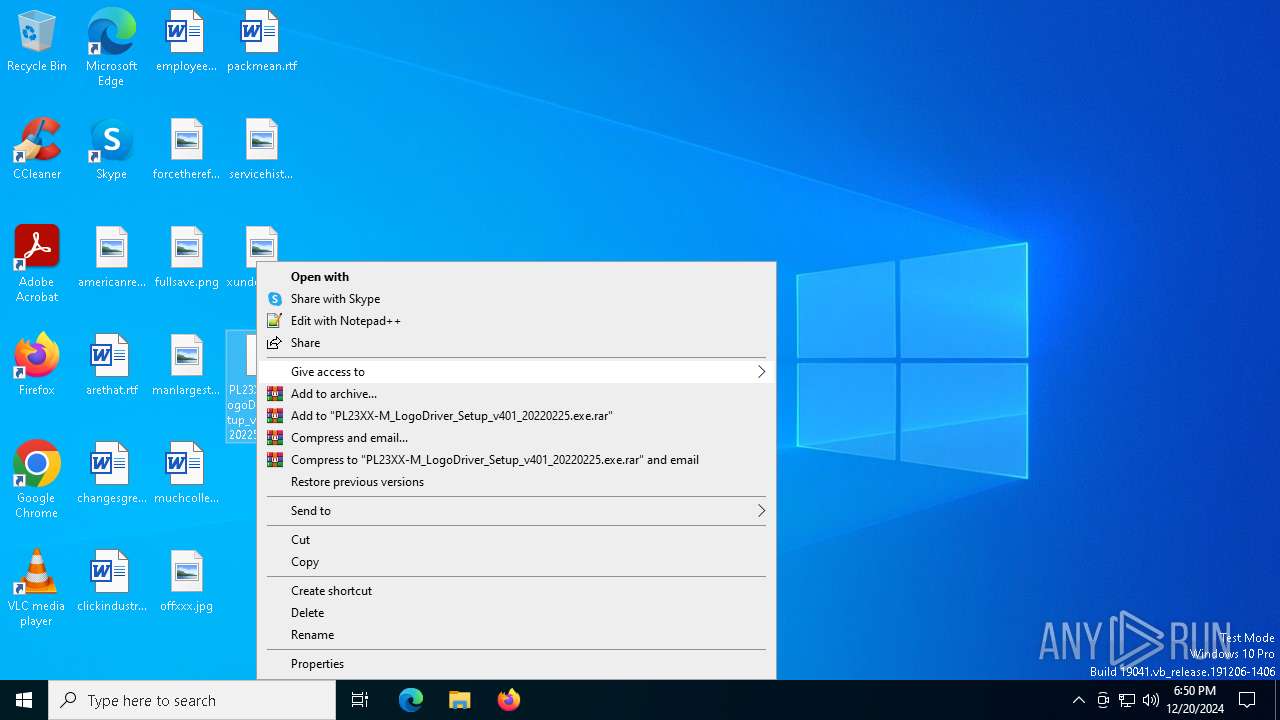Choose Edit with Notepad++ menu entry
Image resolution: width=1280 pixels, height=720 pixels.
(517, 321)
